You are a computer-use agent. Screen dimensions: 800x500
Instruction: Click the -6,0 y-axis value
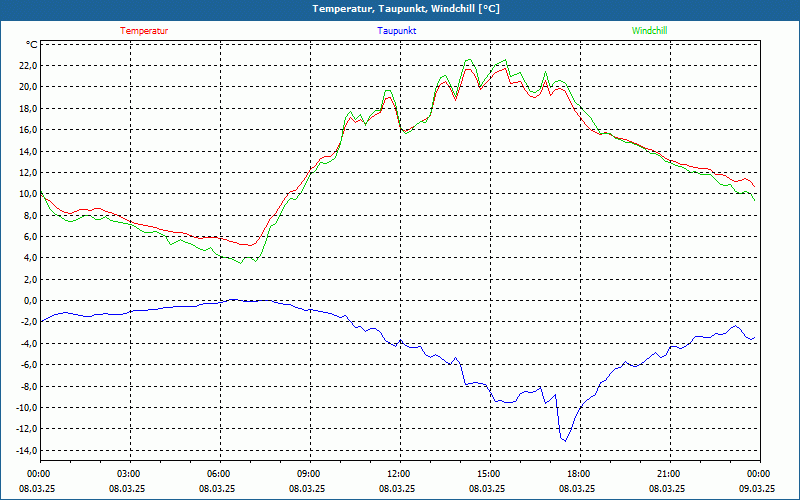point(29,365)
